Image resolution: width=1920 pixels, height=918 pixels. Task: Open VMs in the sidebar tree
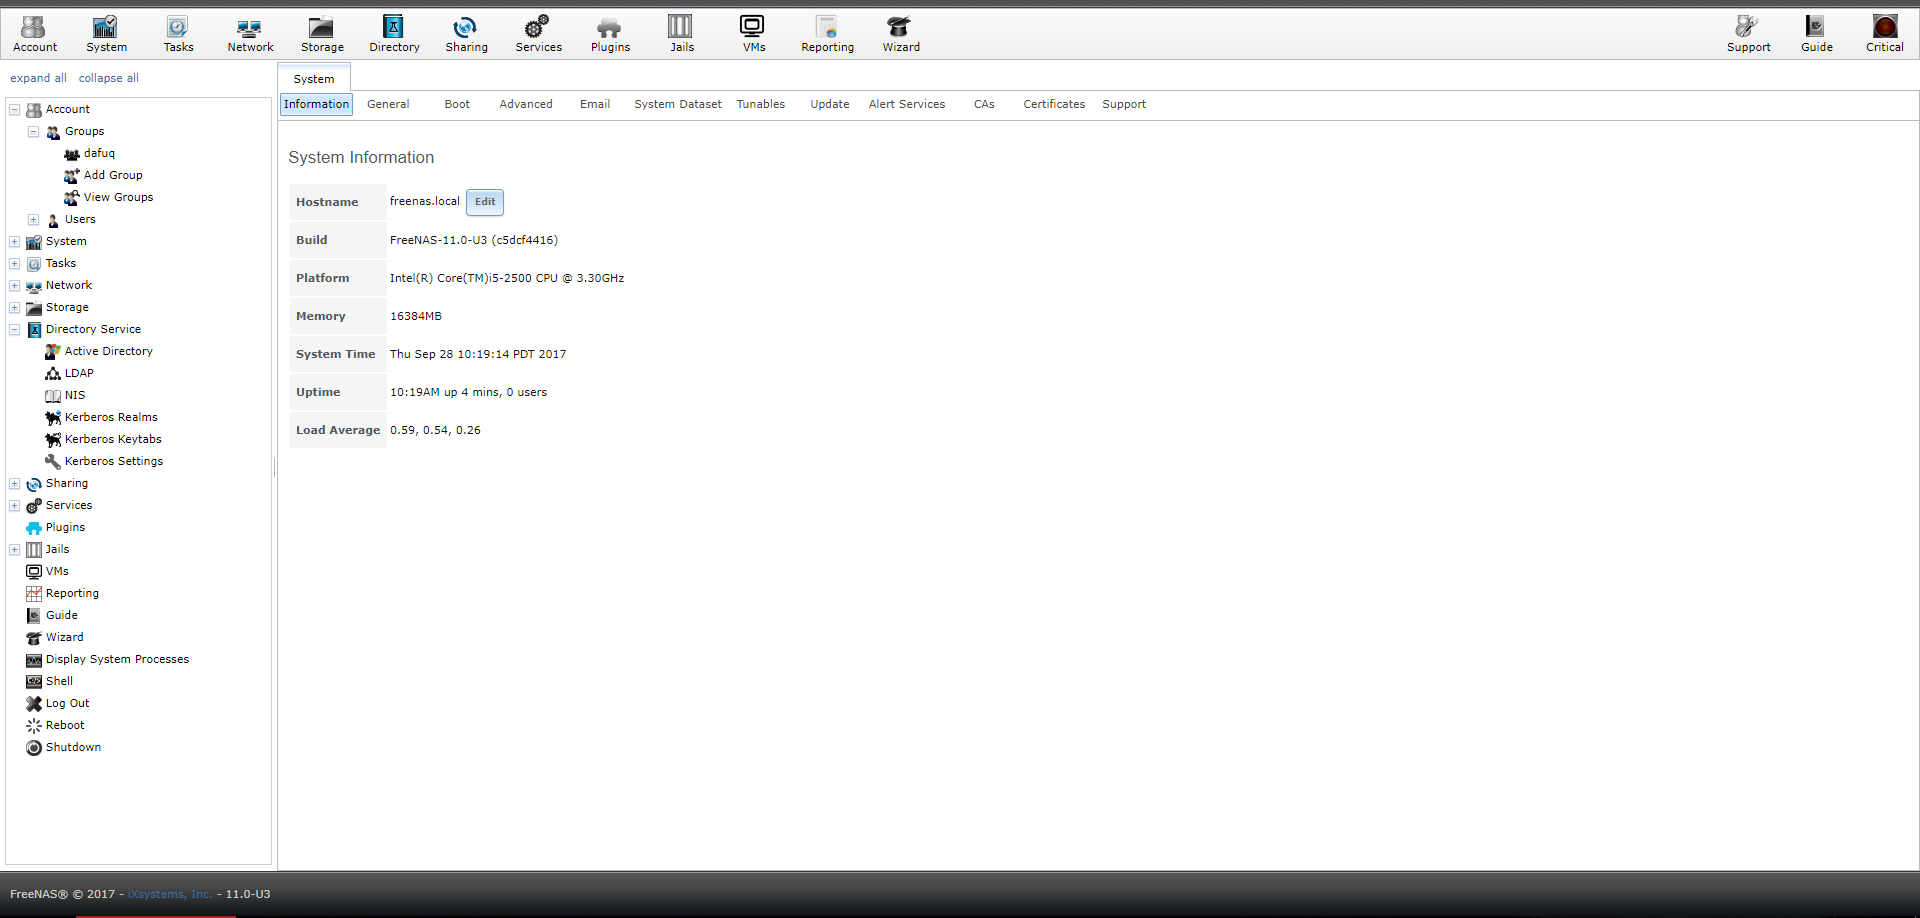pos(57,572)
